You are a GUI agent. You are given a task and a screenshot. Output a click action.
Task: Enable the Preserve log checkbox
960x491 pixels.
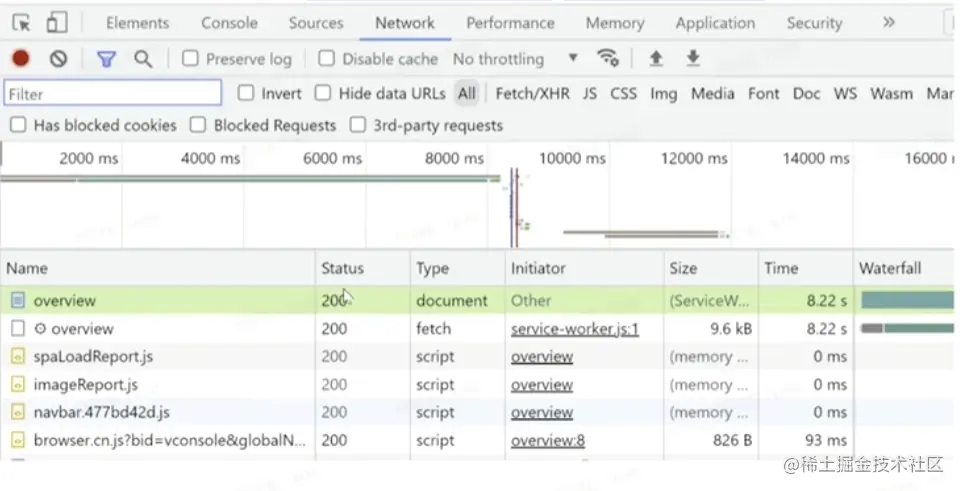(191, 59)
